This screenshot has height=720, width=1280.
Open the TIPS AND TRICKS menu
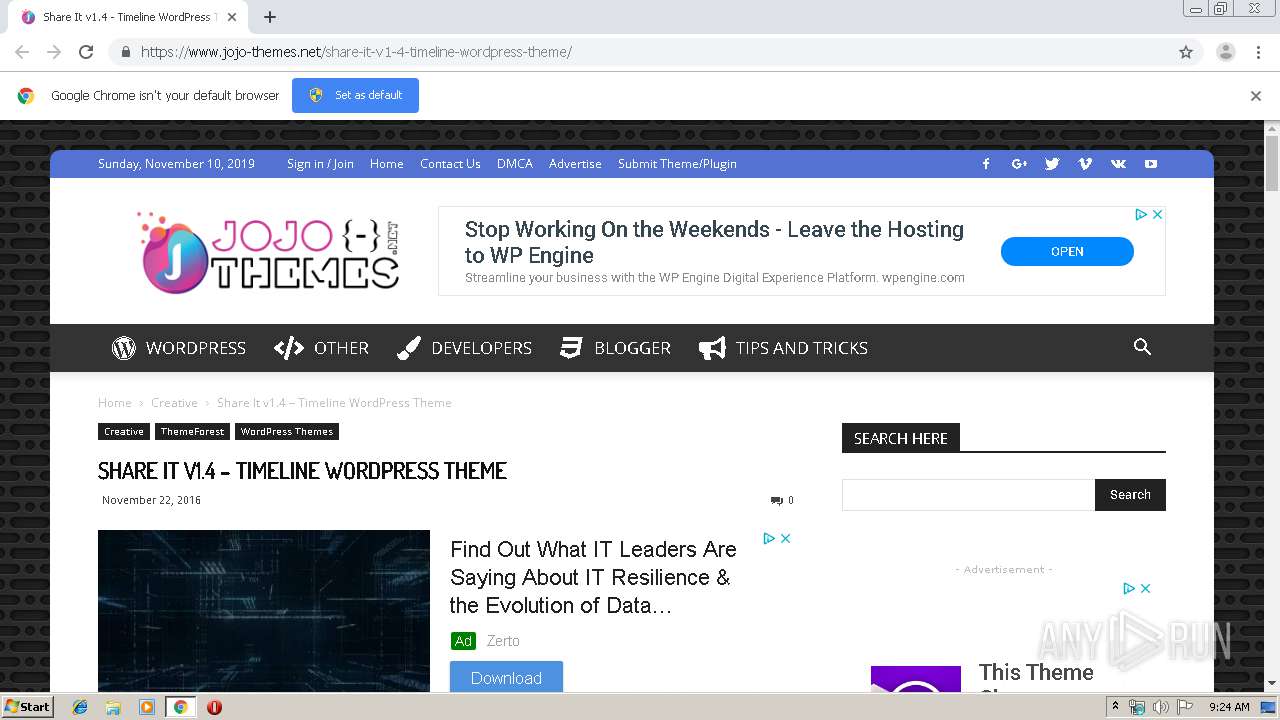coord(783,348)
